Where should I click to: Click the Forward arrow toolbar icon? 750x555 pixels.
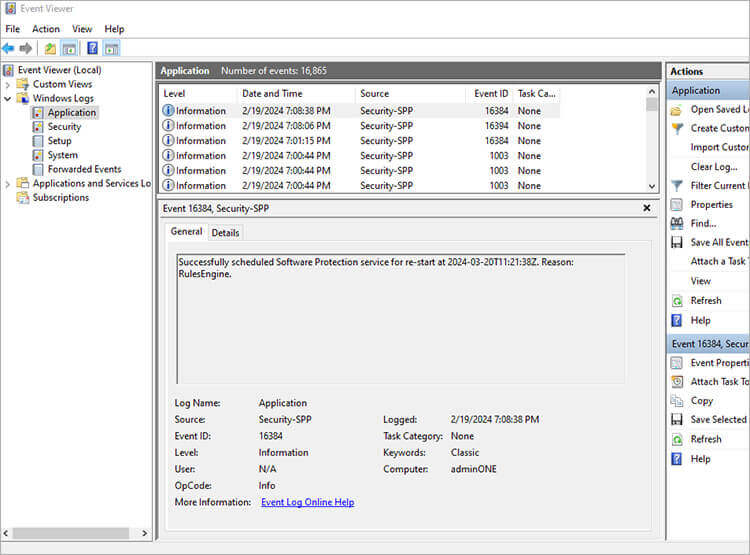(x=26, y=48)
